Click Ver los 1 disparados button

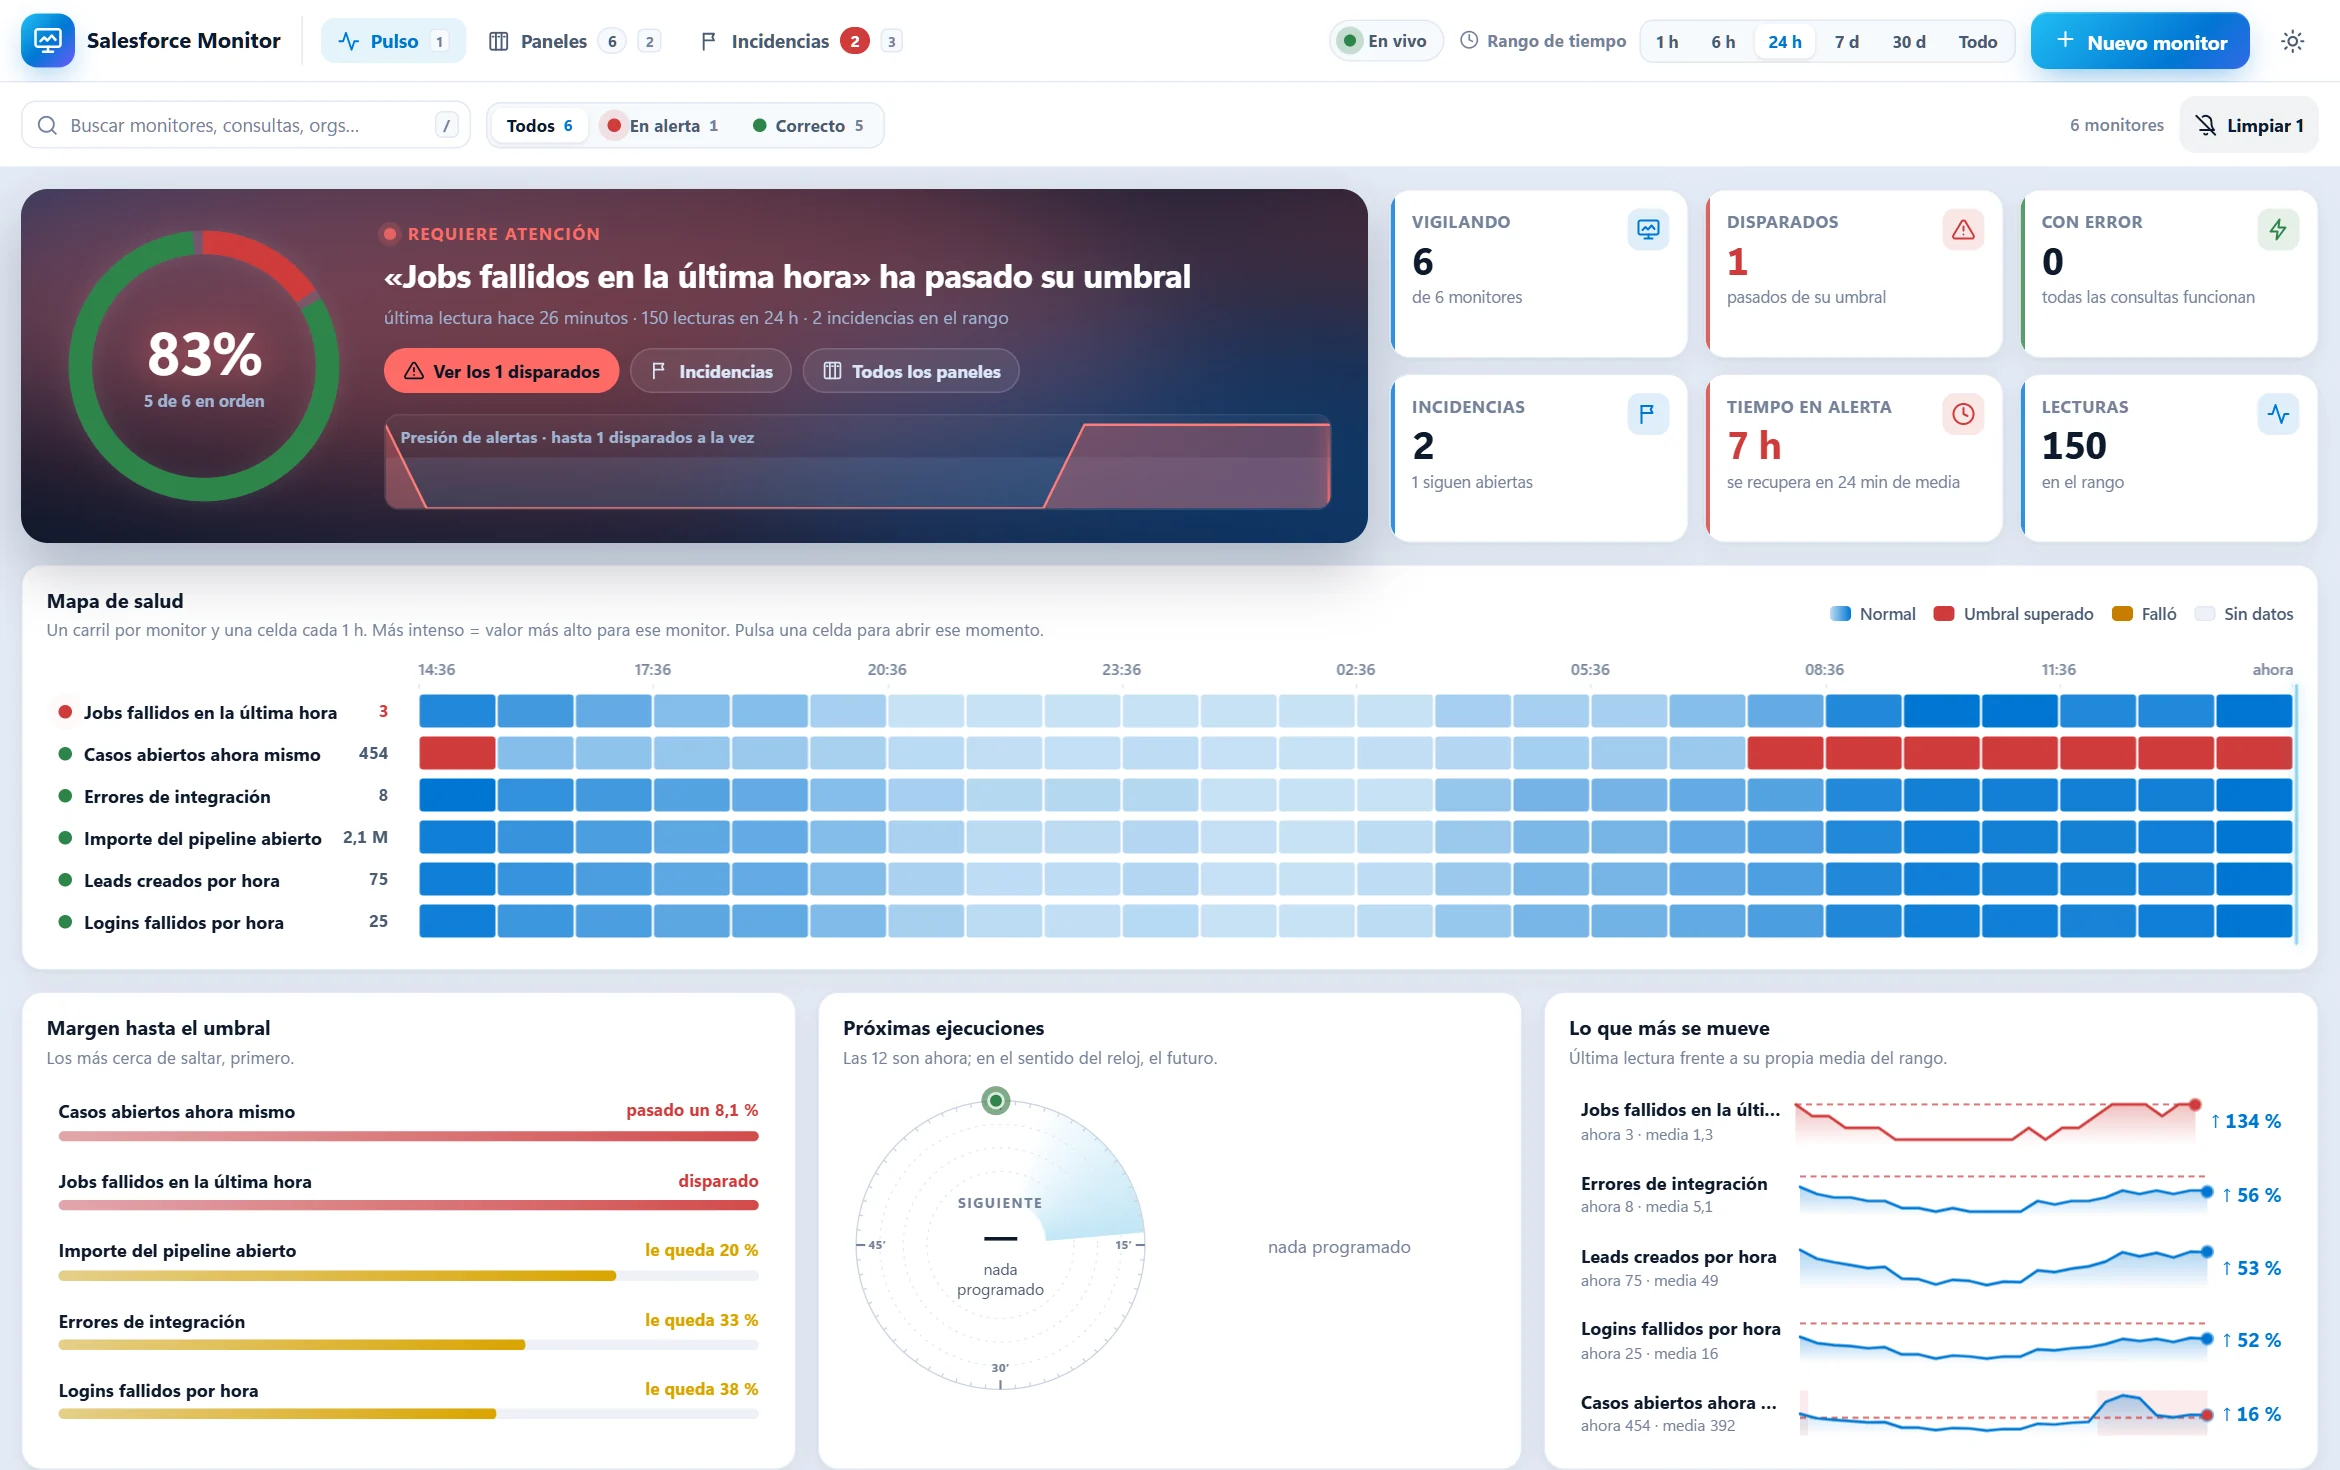point(502,371)
